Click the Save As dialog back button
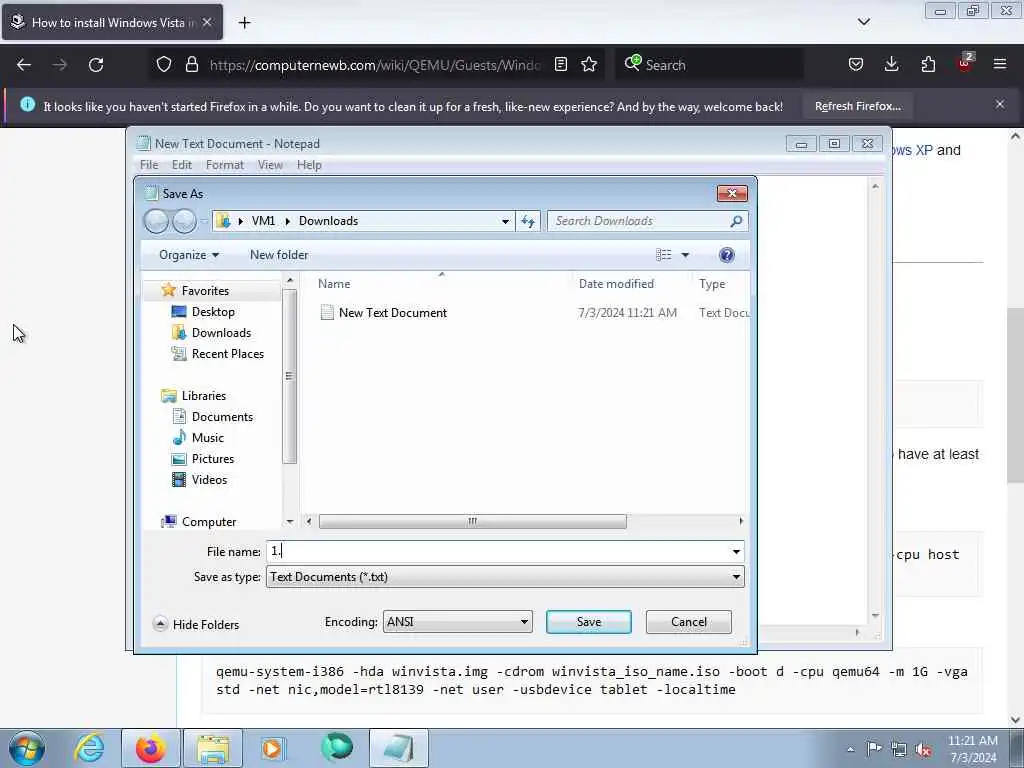This screenshot has height=768, width=1024. click(156, 221)
